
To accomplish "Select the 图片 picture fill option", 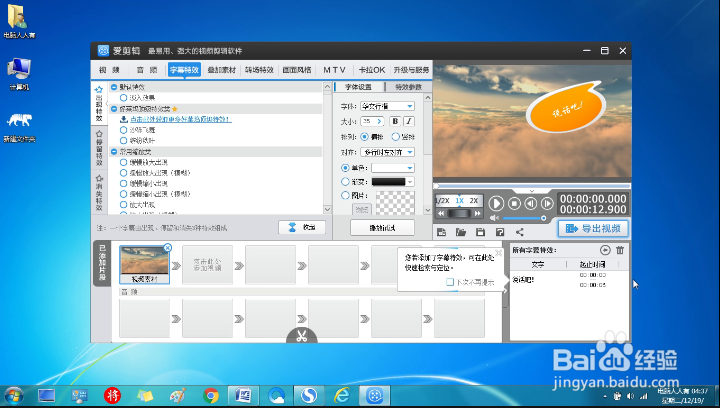I will click(345, 196).
